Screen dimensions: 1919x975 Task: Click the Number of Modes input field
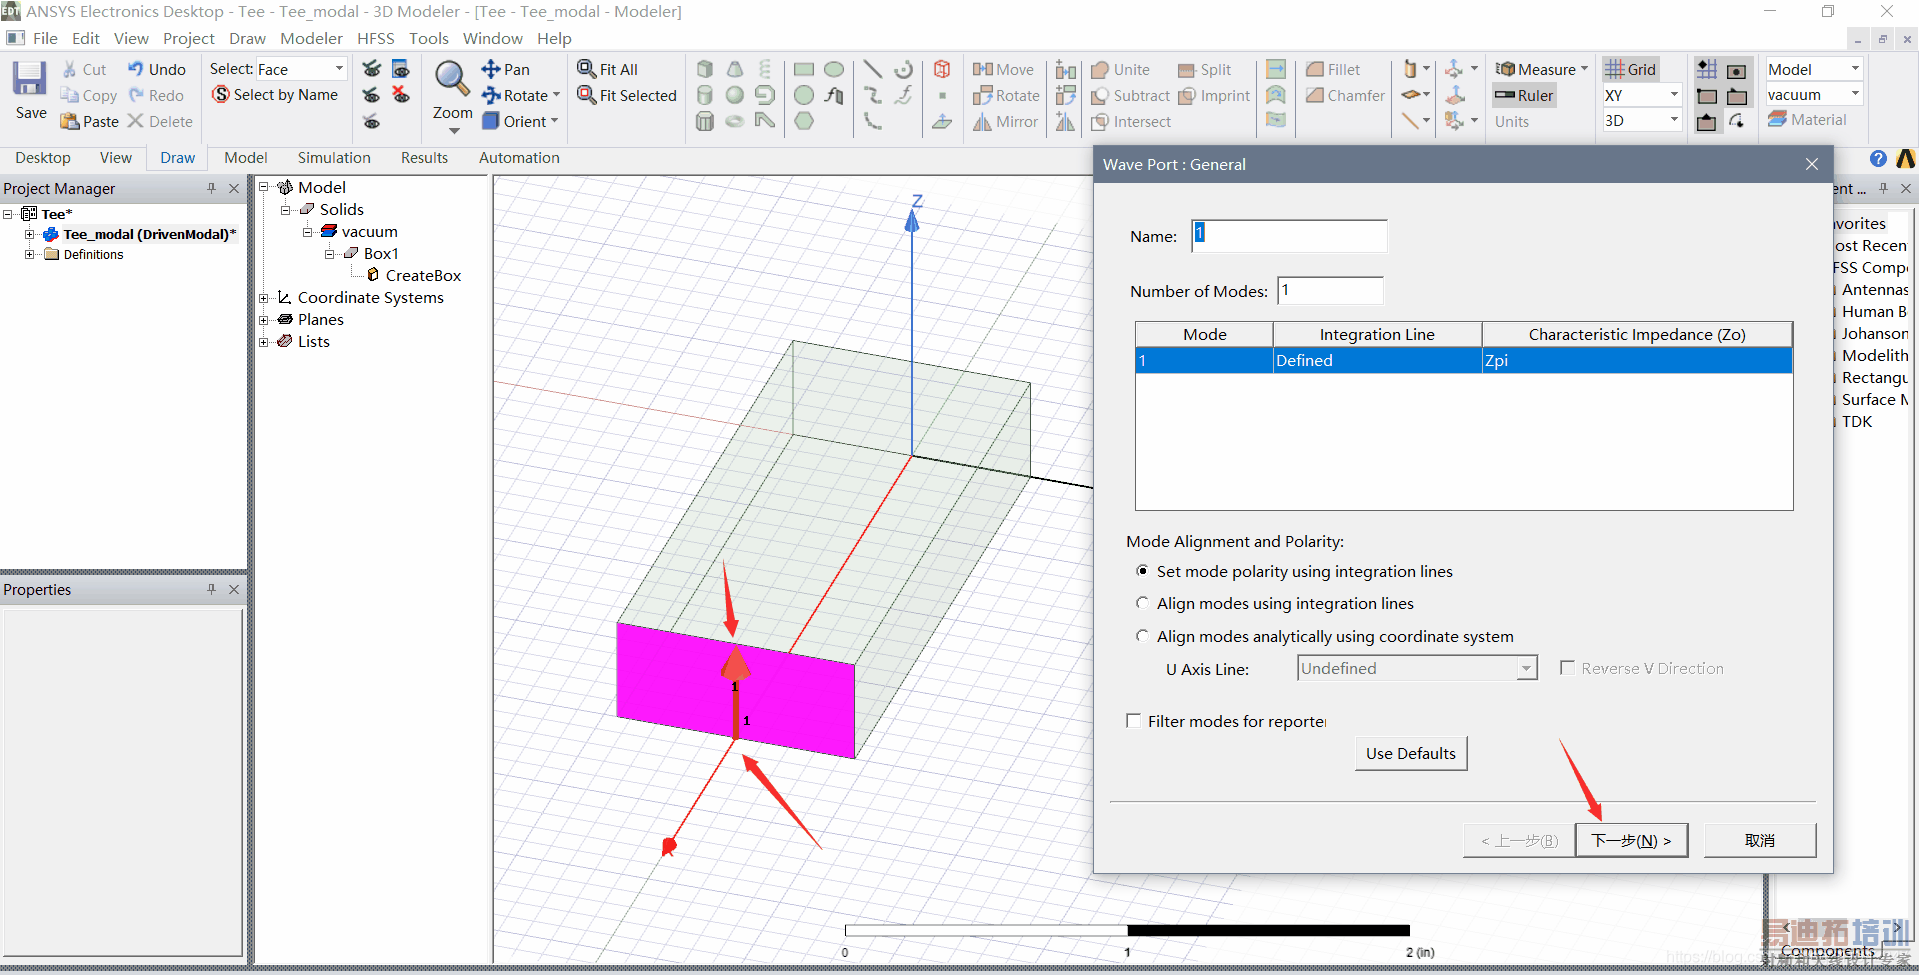(1330, 291)
